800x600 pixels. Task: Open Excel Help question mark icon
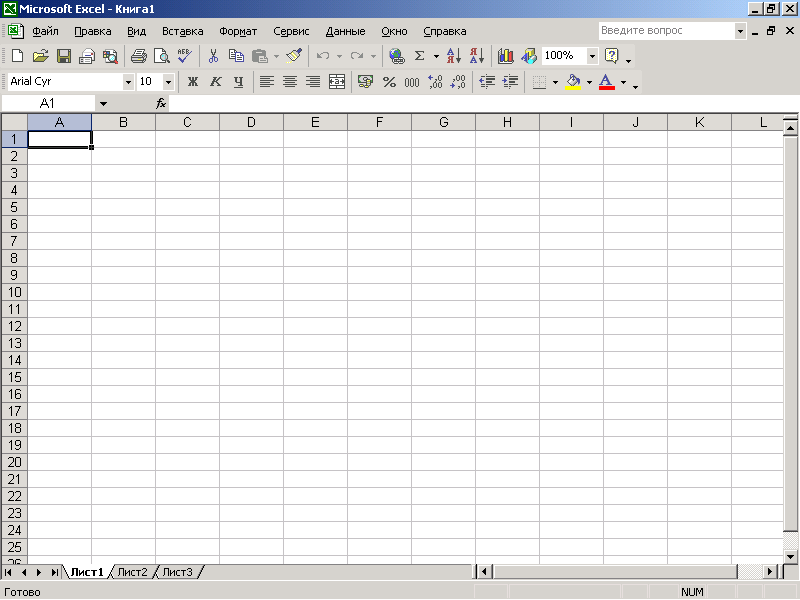click(x=611, y=56)
